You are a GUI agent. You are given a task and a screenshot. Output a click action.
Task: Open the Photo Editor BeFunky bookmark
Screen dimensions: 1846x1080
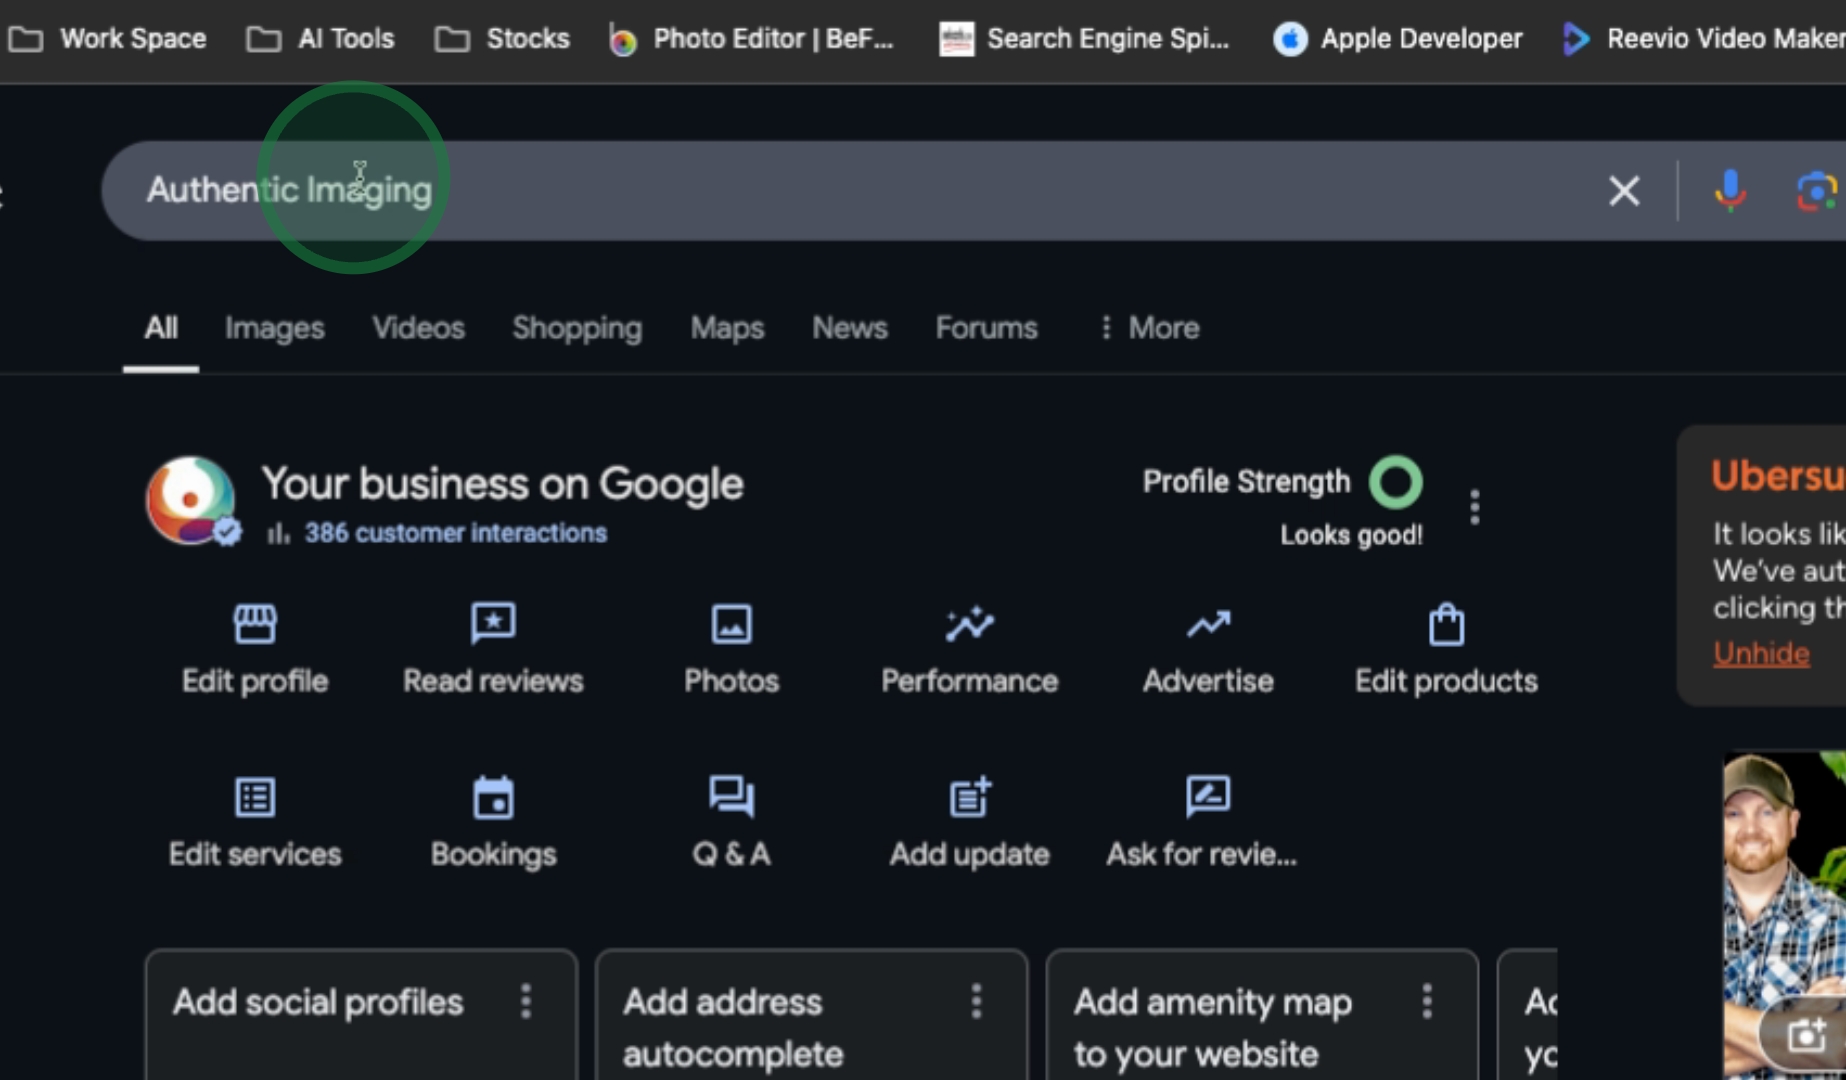(751, 39)
